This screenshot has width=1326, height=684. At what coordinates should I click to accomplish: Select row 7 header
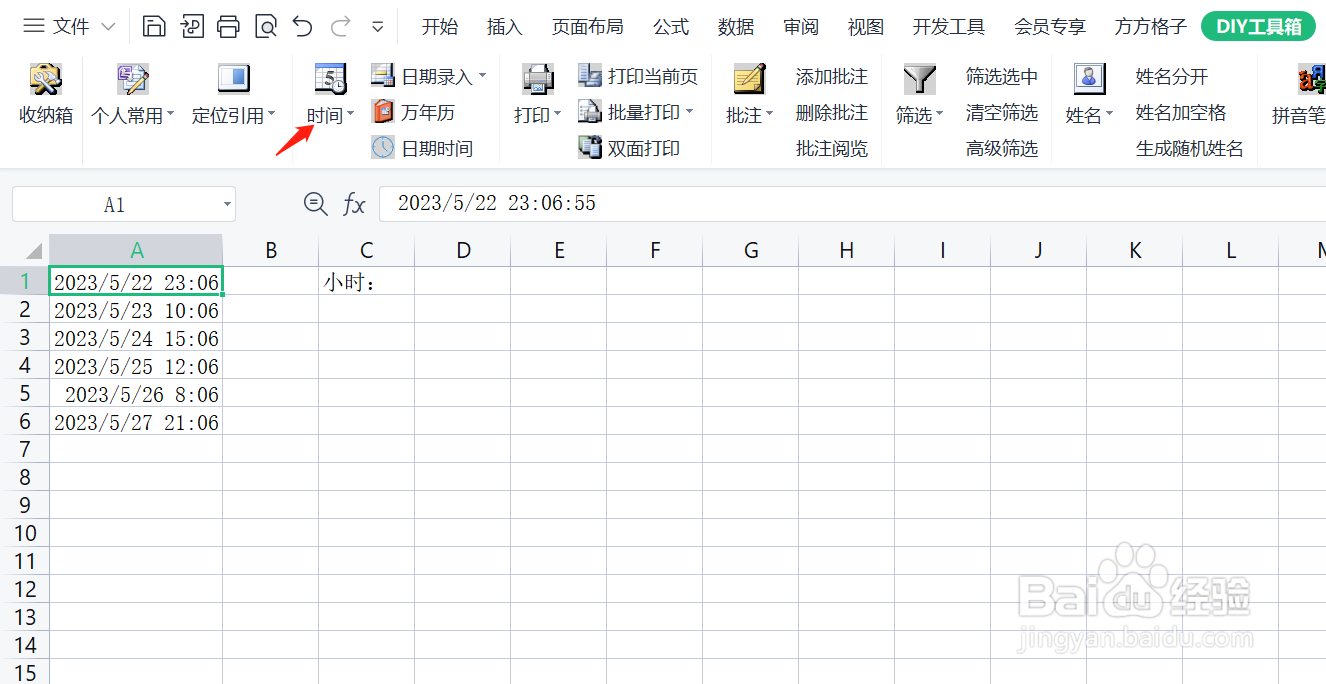[x=25, y=448]
